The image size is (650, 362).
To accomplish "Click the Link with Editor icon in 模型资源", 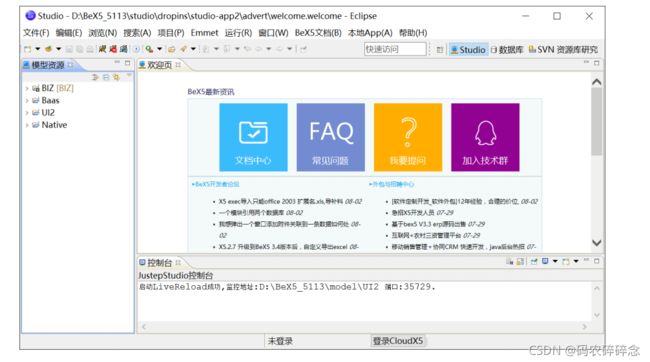I will (116, 77).
